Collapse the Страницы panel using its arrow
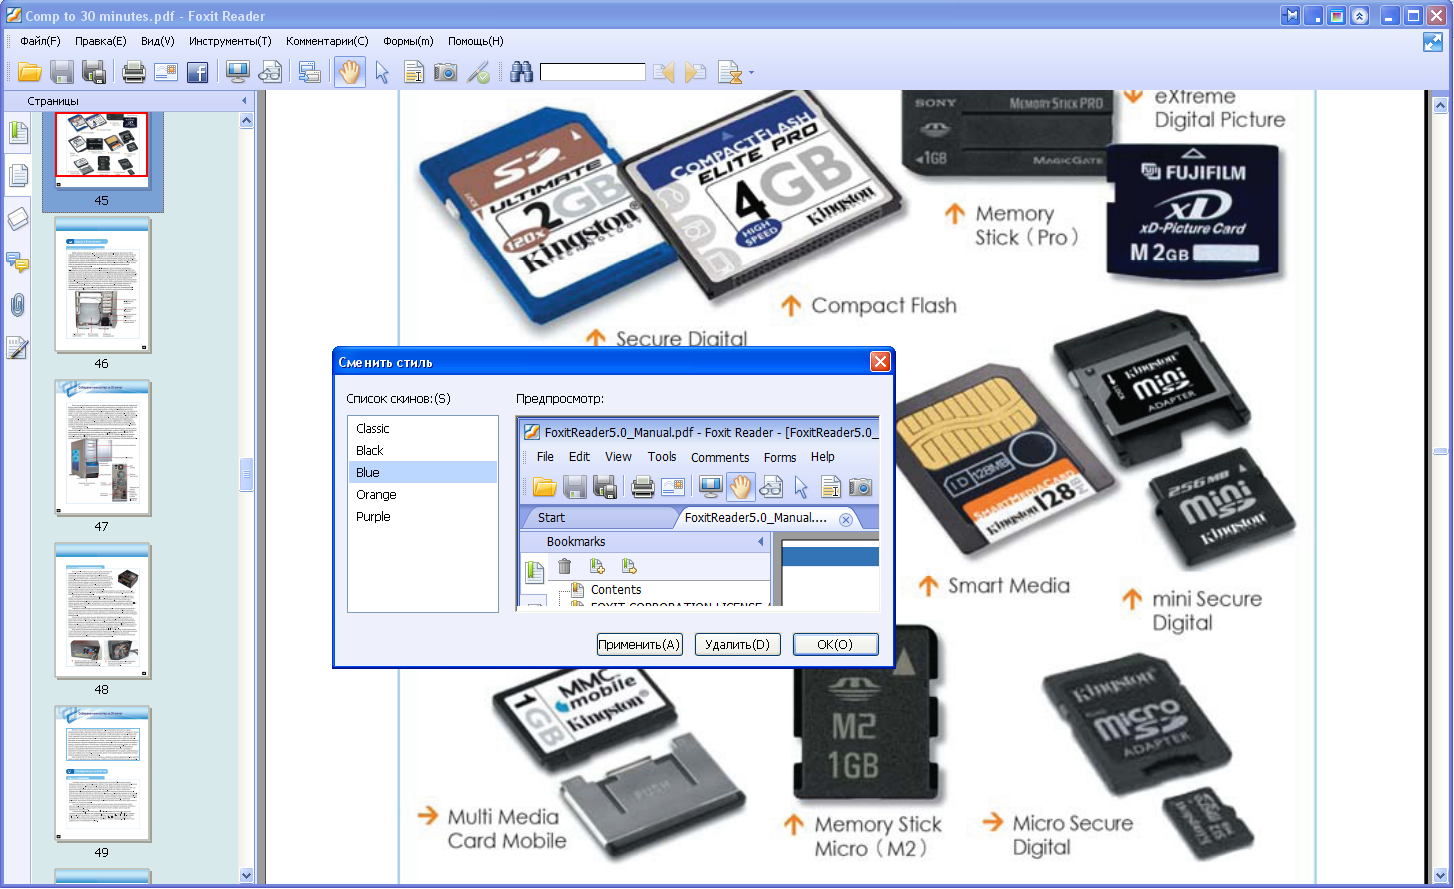The height and width of the screenshot is (889, 1454). [244, 101]
